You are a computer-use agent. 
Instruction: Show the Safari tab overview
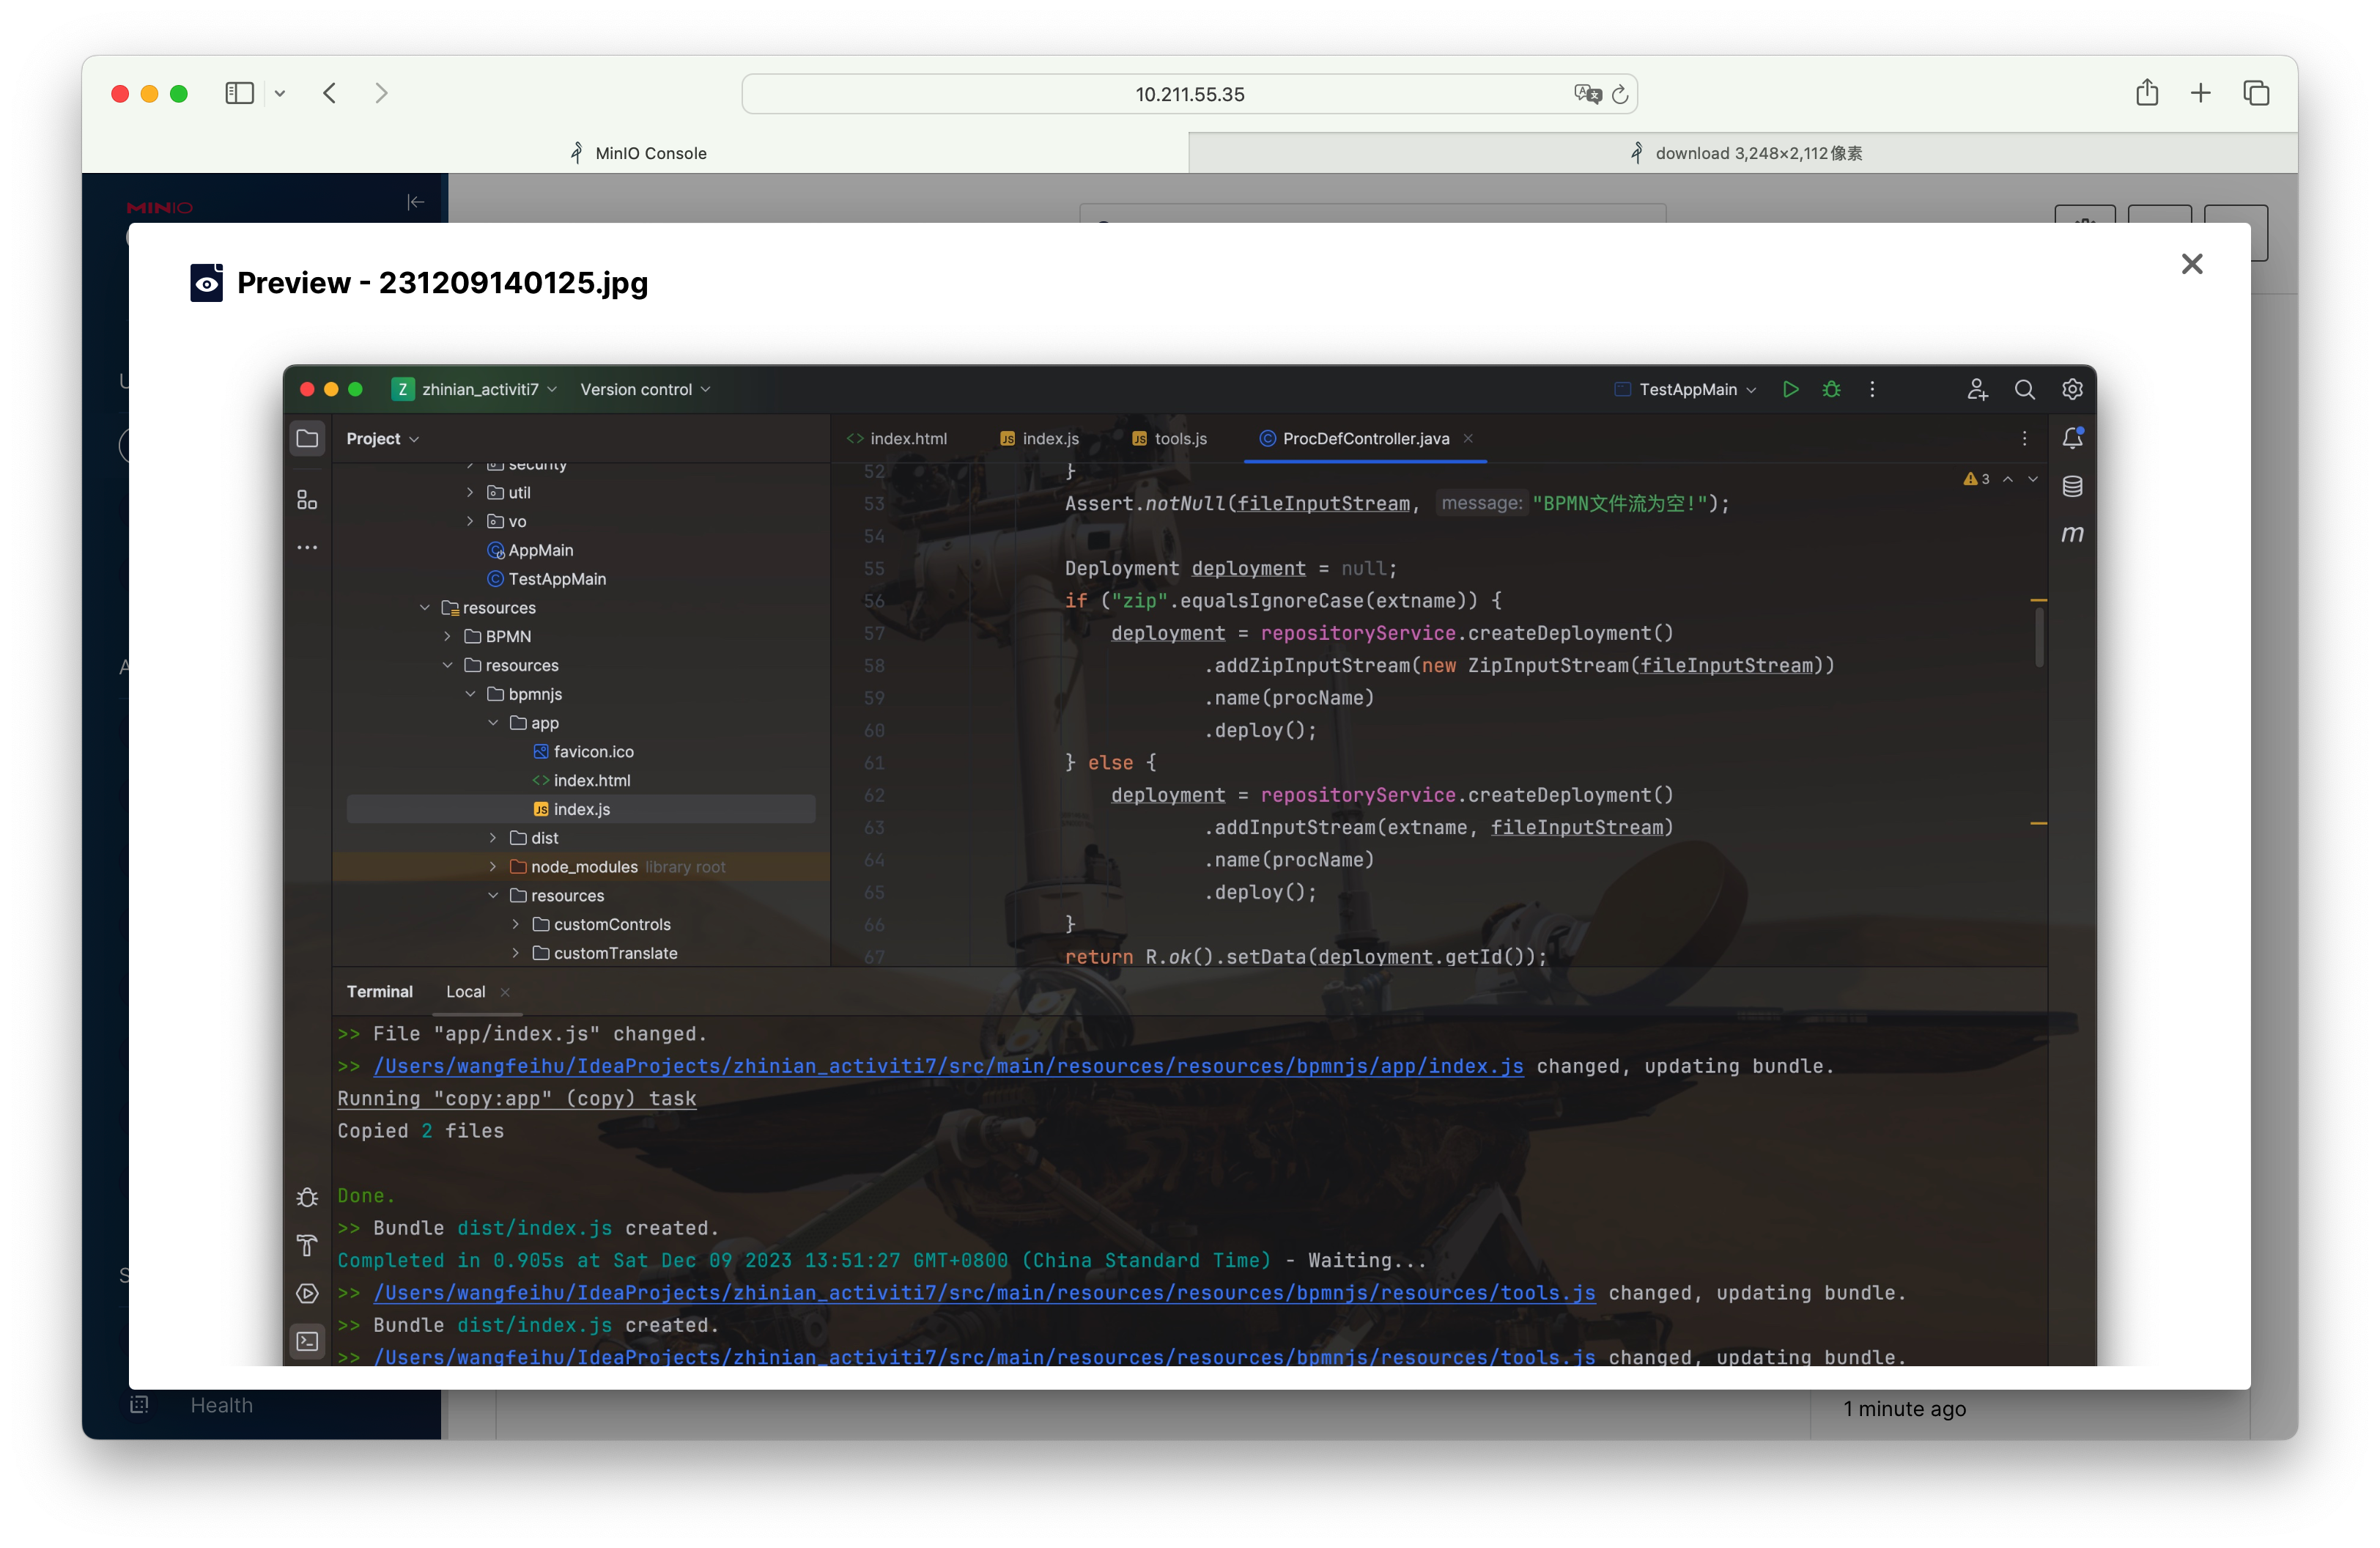coord(2256,93)
